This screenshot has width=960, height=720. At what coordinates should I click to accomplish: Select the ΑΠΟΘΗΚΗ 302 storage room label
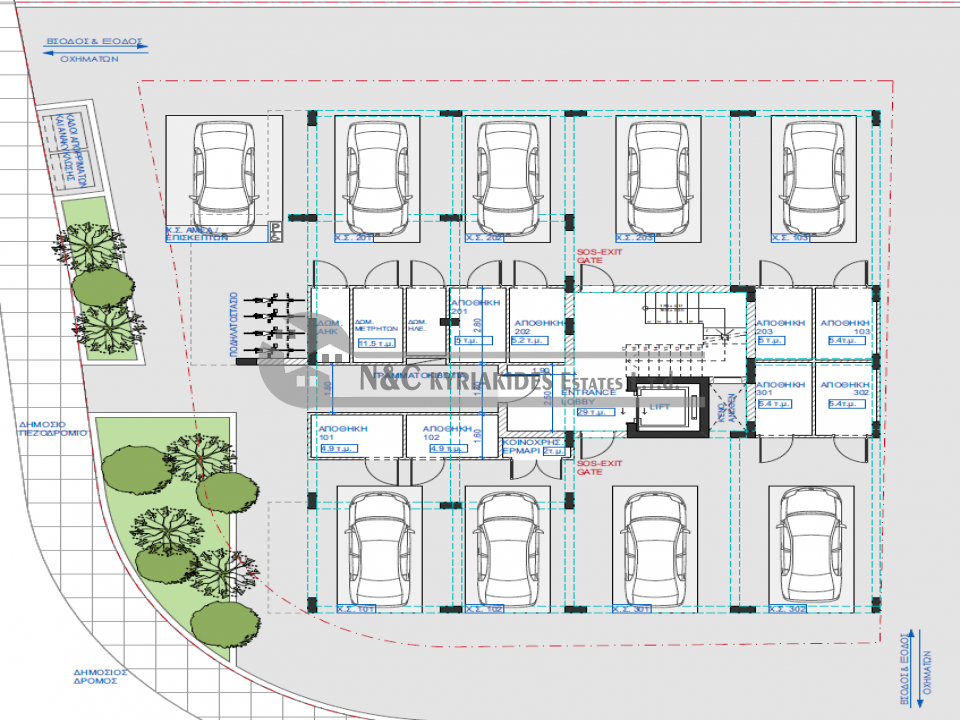point(845,388)
